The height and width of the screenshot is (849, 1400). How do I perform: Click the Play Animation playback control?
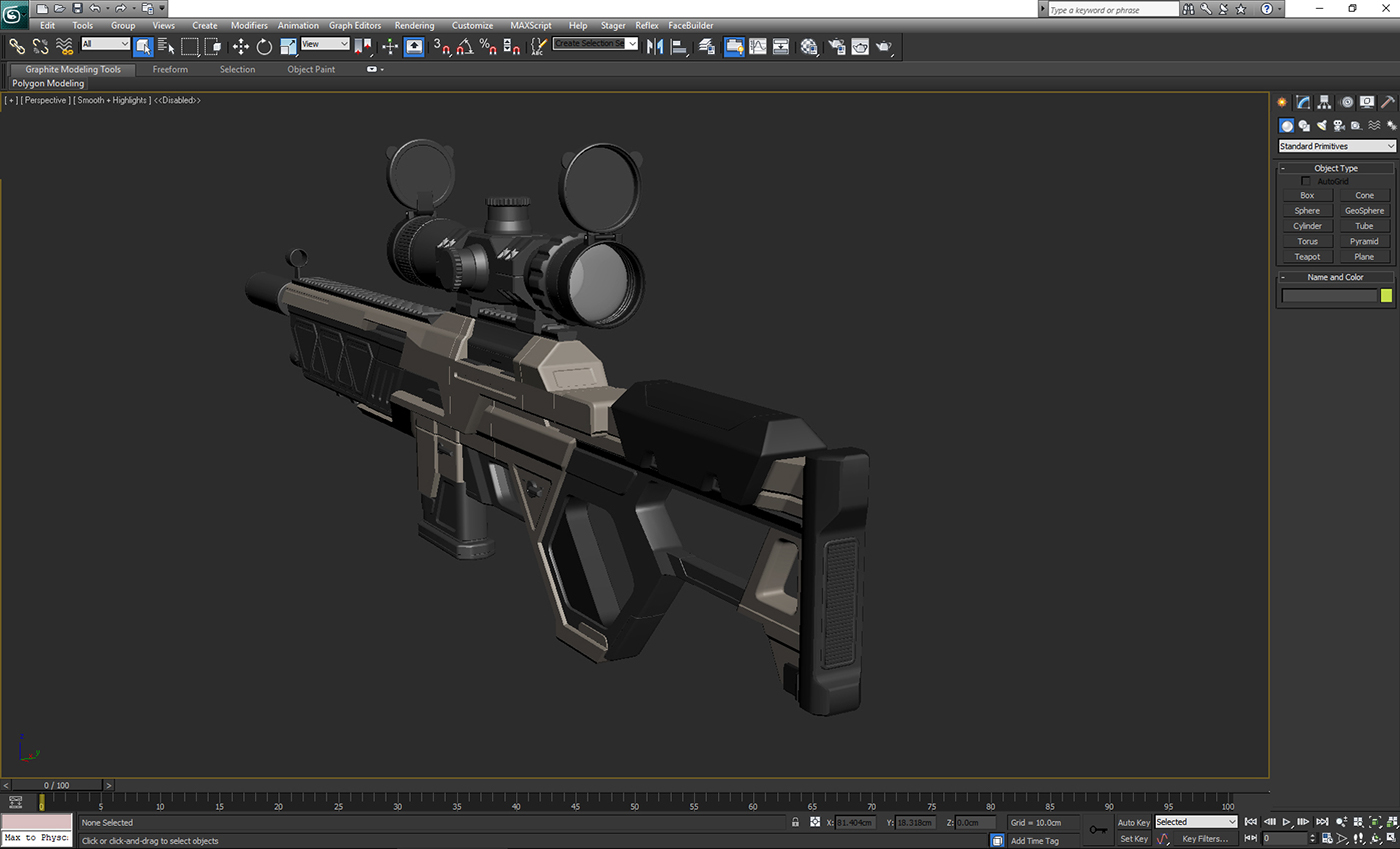pyautogui.click(x=1287, y=821)
